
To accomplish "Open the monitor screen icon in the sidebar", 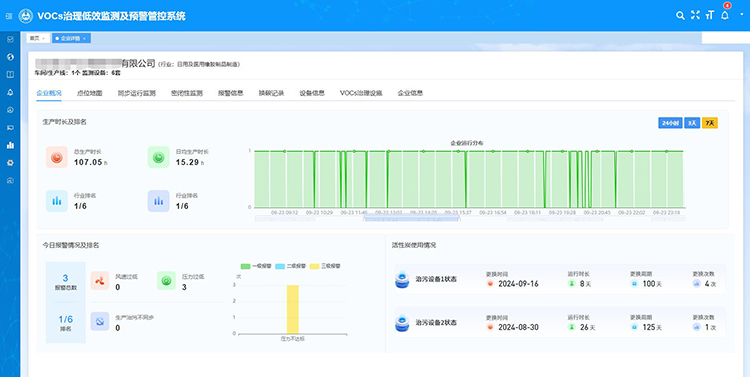I will coord(10,128).
